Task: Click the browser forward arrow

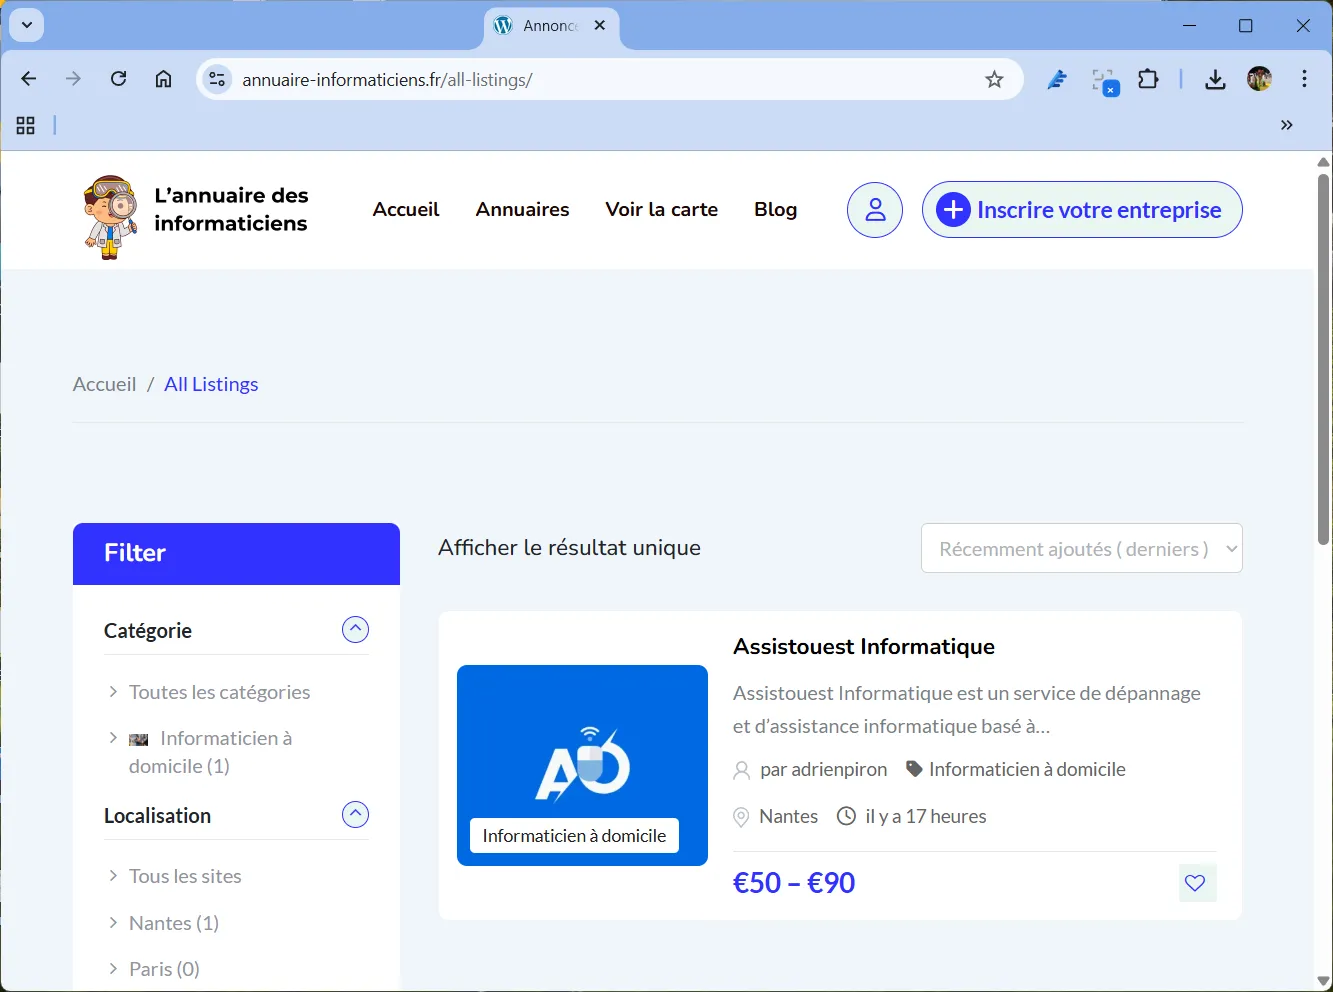Action: [73, 79]
